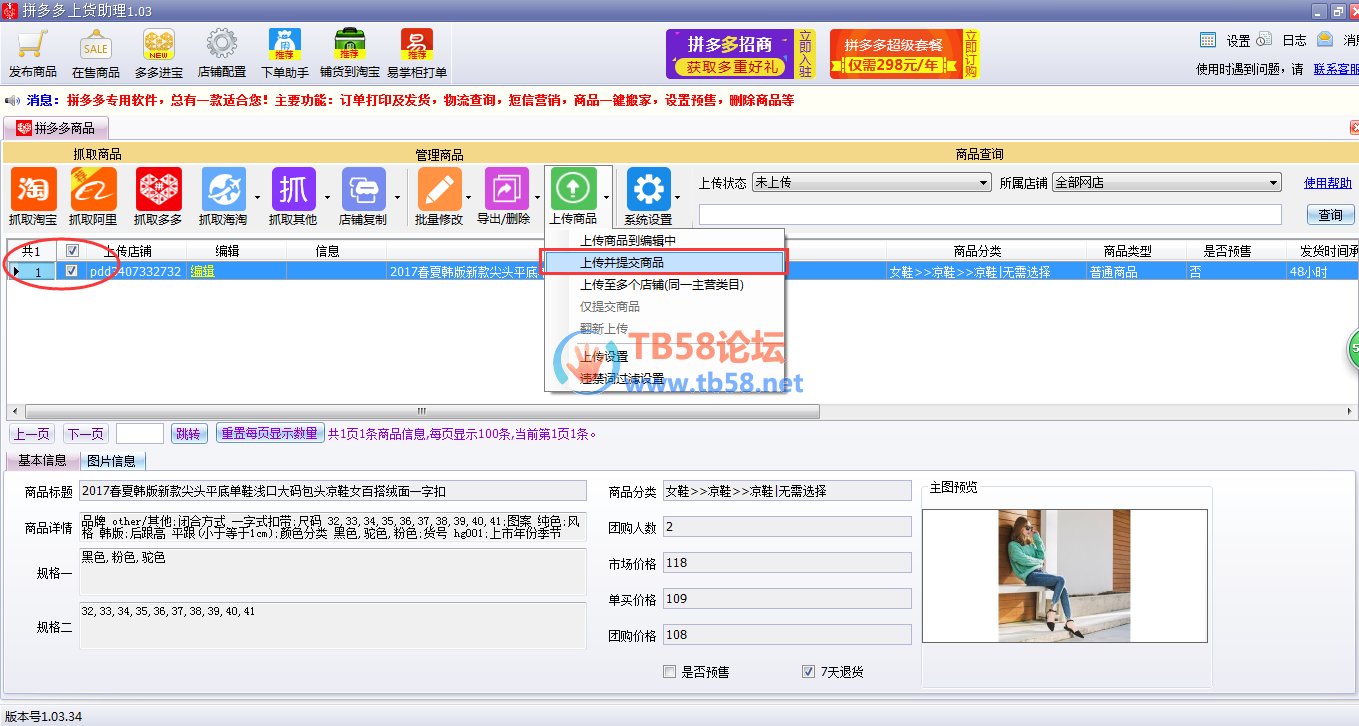Click the 抓取阿里 icon
Viewport: 1359px width, 726px height.
(x=93, y=189)
